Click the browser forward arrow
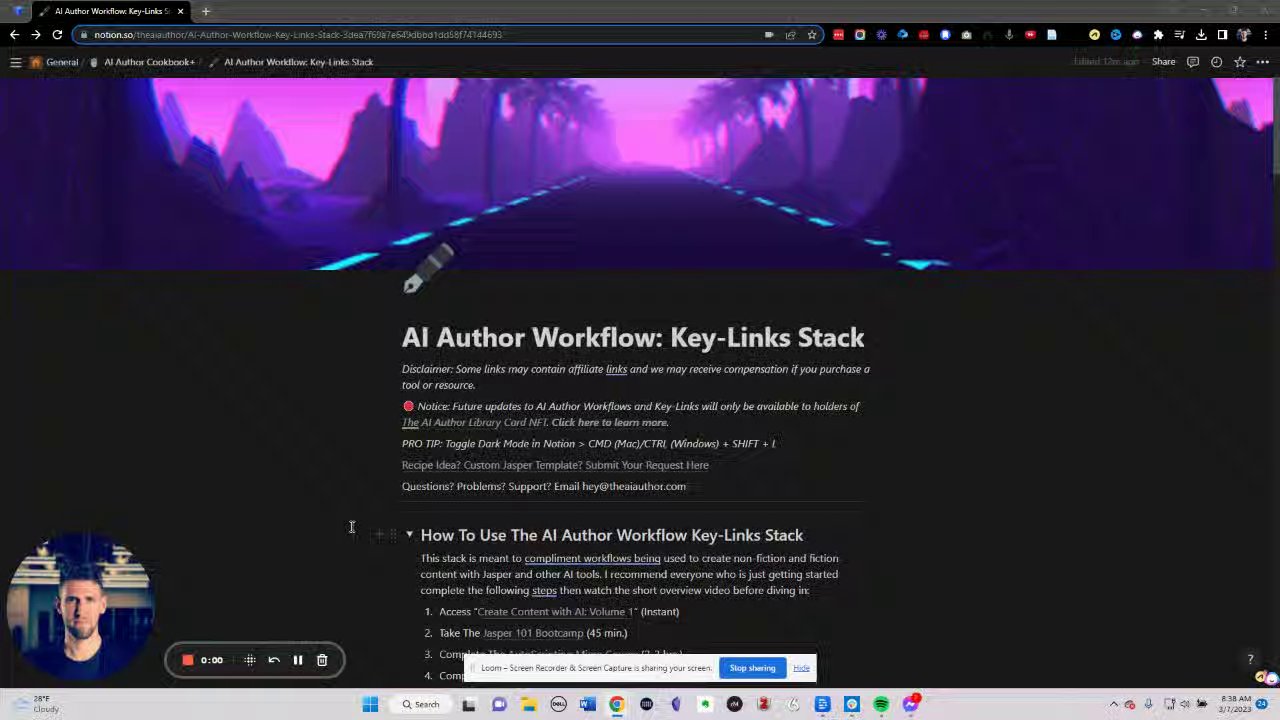Image resolution: width=1280 pixels, height=720 pixels. coord(35,35)
